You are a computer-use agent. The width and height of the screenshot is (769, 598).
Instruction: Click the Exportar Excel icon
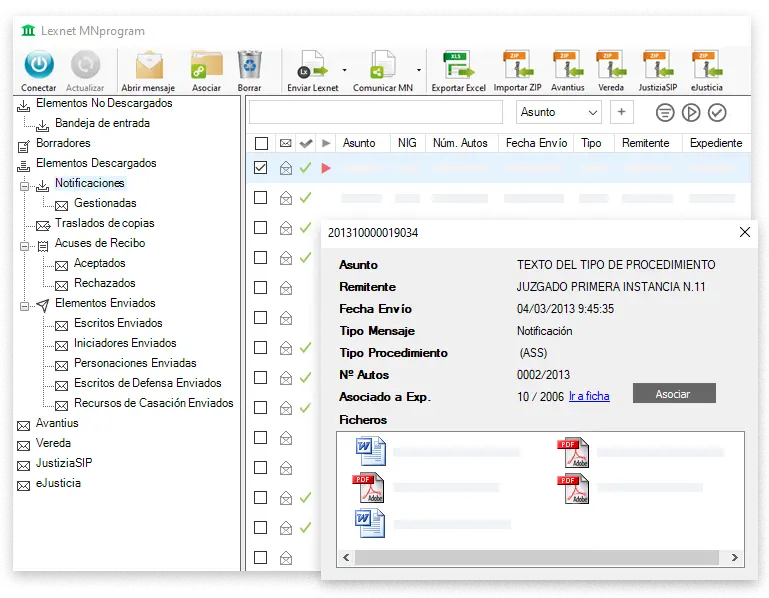458,66
